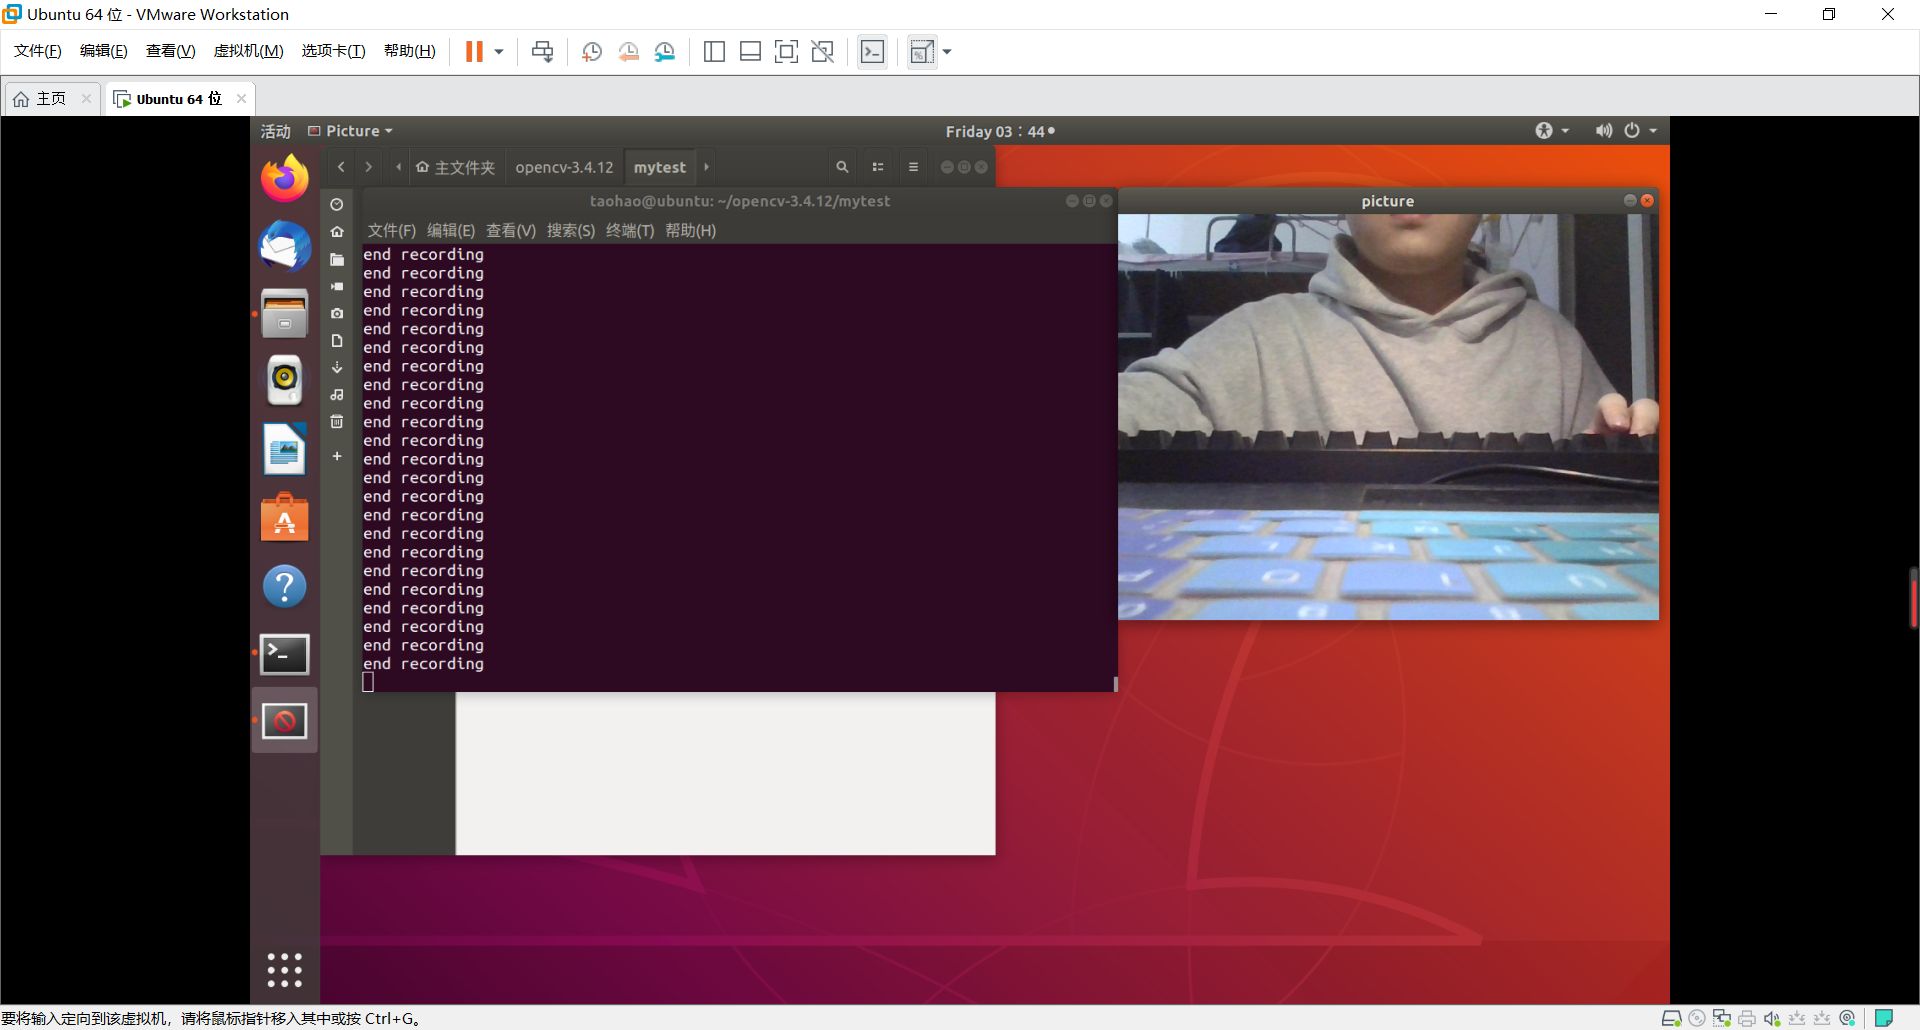Go back in file manager

click(x=341, y=167)
